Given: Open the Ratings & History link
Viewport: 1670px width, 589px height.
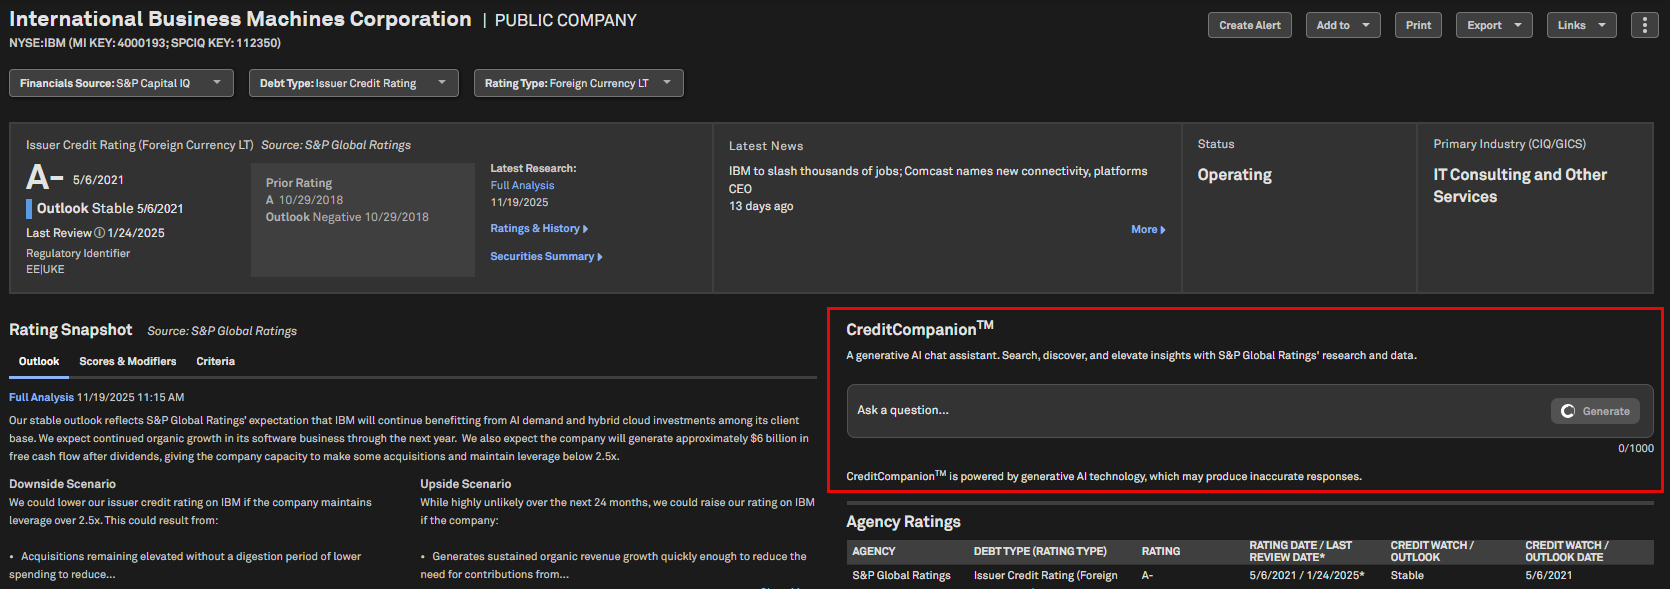Looking at the screenshot, I should pos(538,229).
